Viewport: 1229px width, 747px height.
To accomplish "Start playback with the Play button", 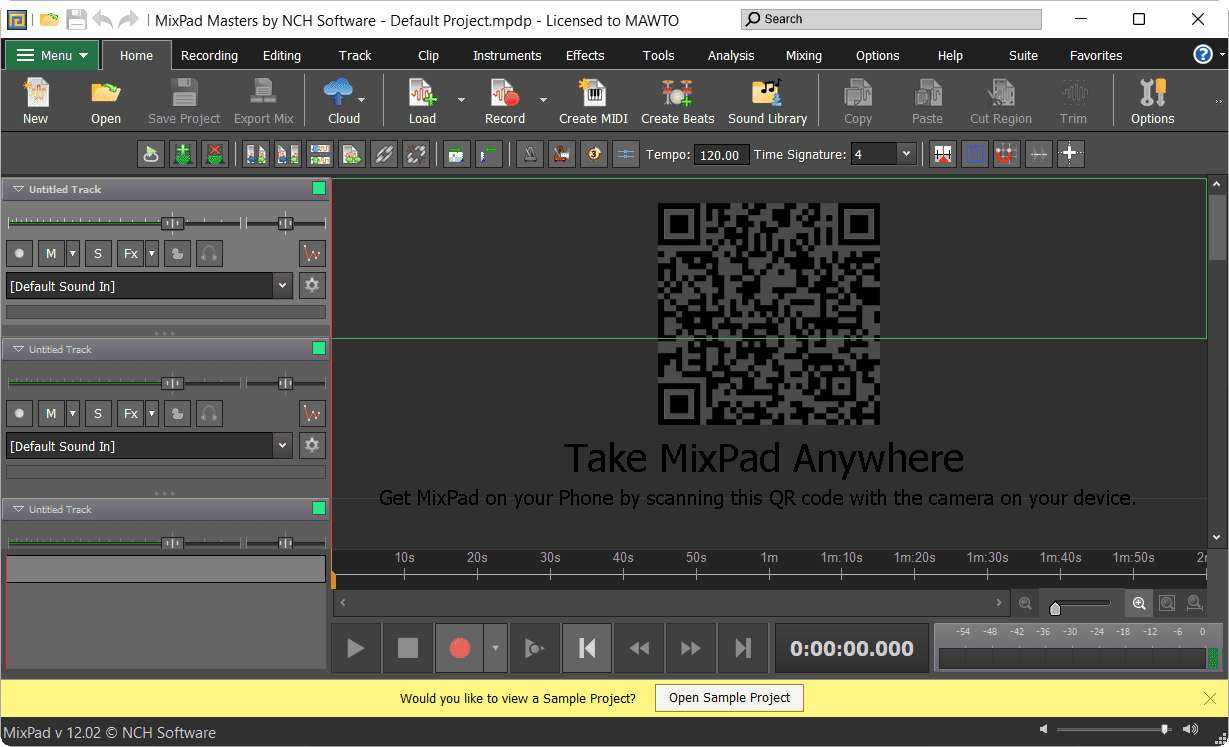I will [356, 648].
